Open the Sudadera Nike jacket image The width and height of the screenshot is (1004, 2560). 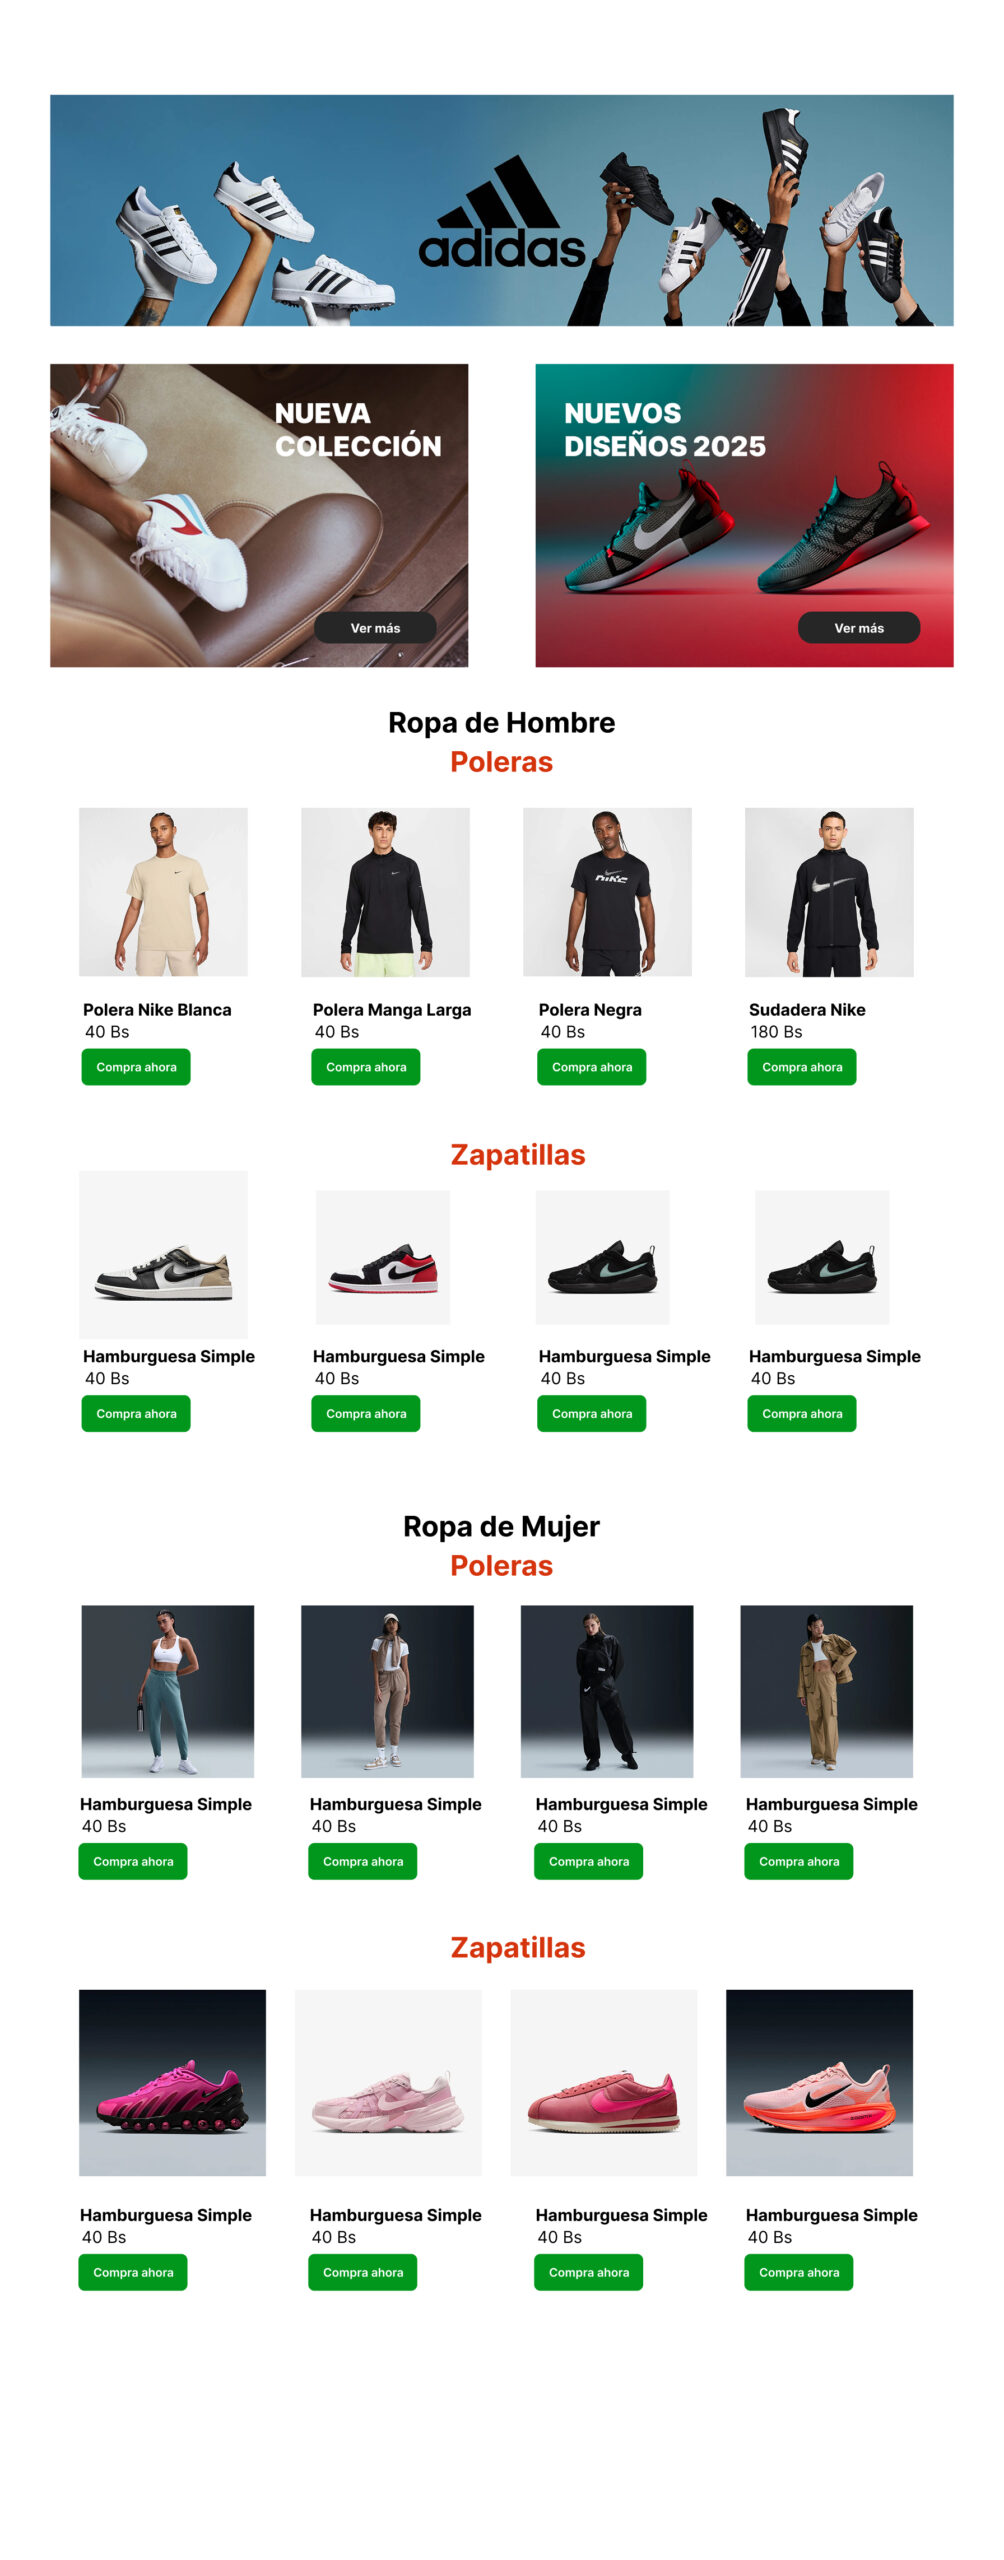pyautogui.click(x=829, y=891)
